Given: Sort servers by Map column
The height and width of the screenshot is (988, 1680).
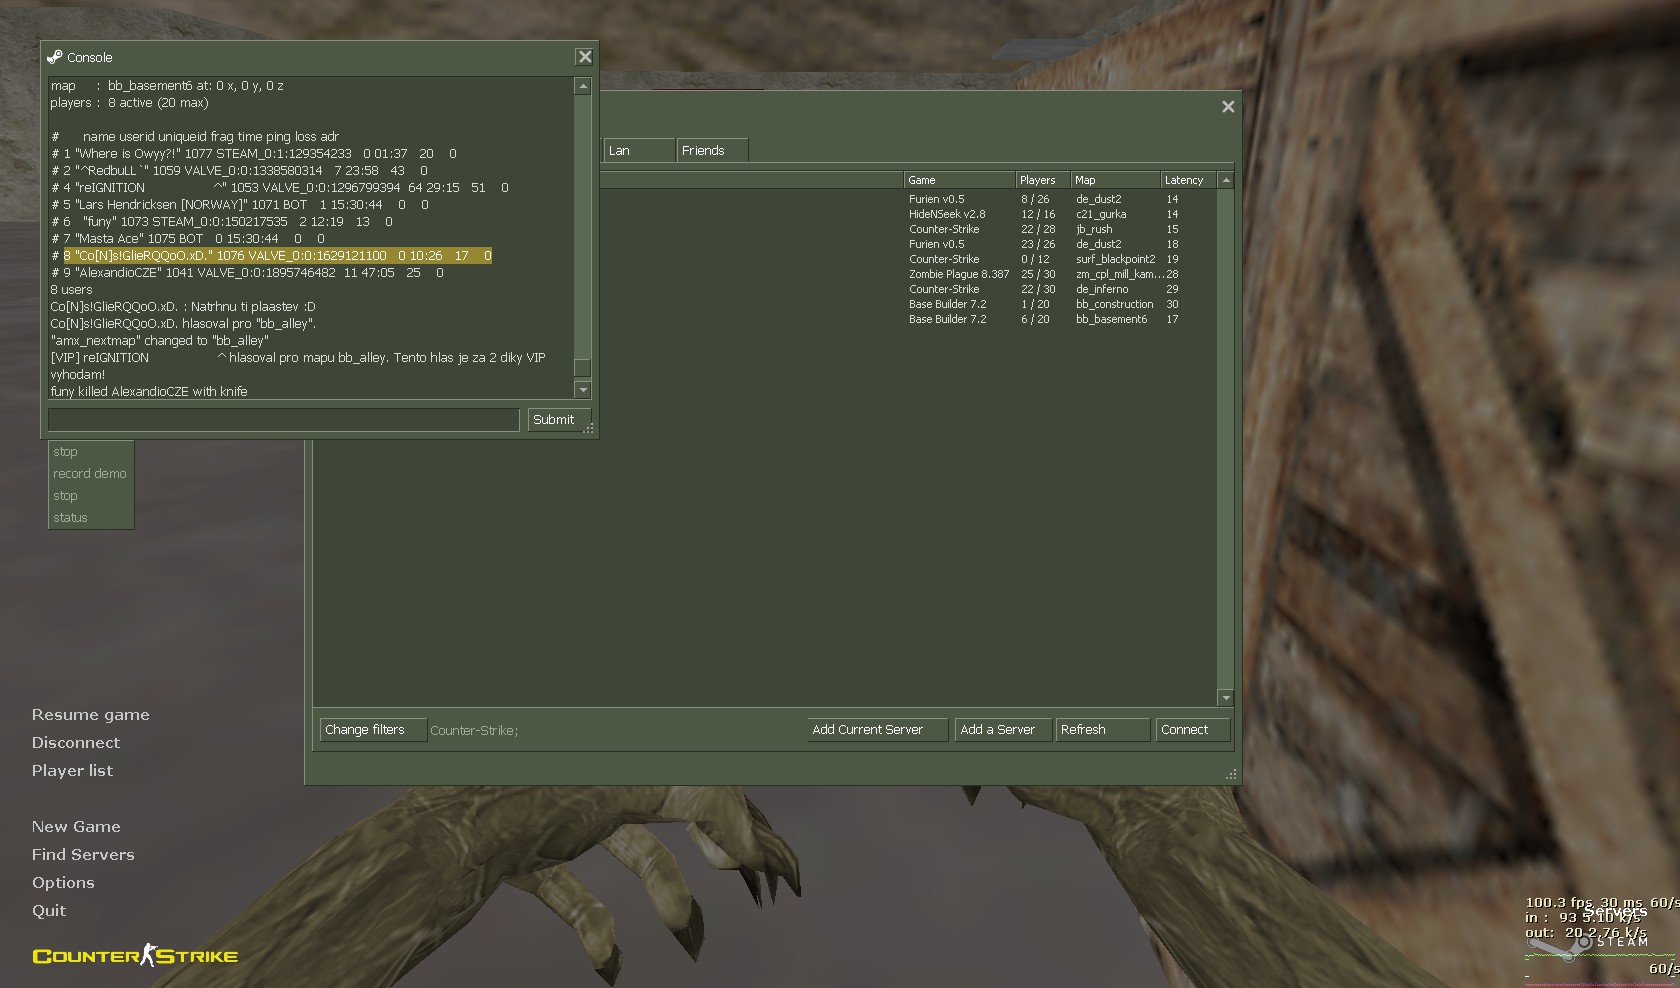Looking at the screenshot, I should click(x=1116, y=180).
